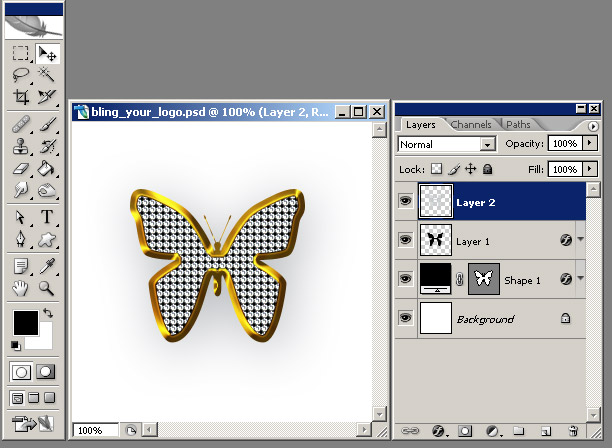Open the Opacity slider arrow
The width and height of the screenshot is (612, 448).
click(x=590, y=143)
